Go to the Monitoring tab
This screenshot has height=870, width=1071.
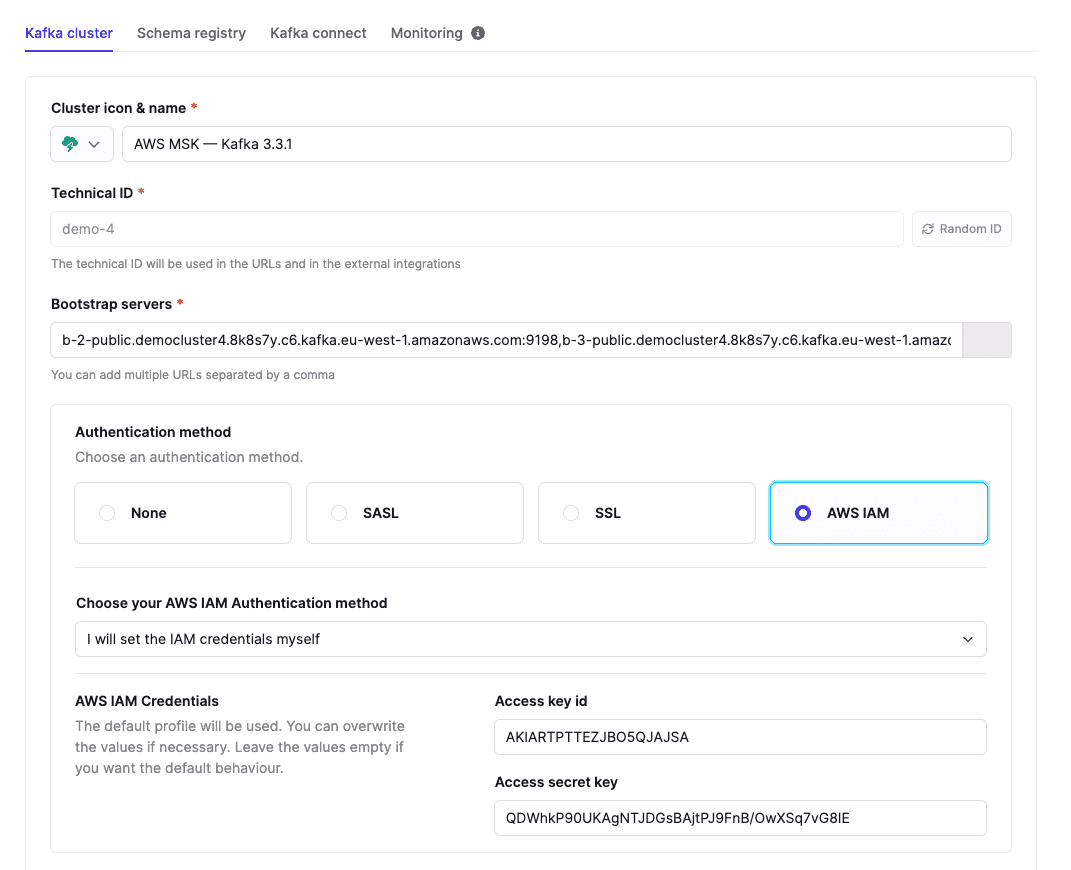tap(426, 33)
